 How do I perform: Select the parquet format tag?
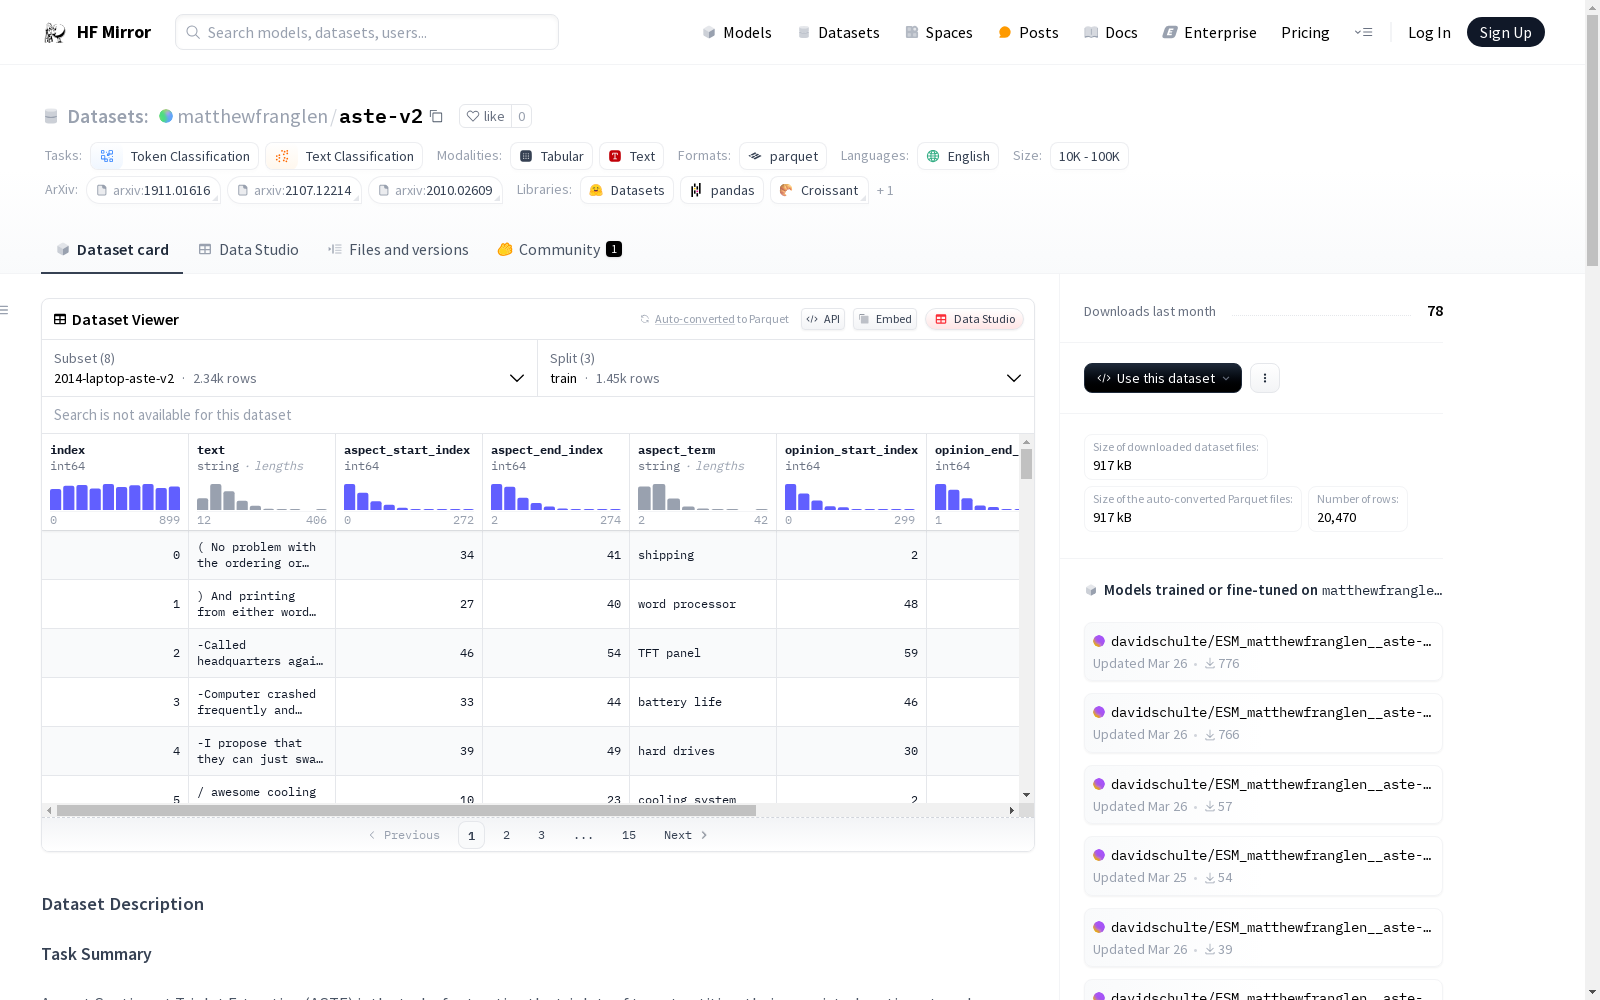tap(783, 156)
